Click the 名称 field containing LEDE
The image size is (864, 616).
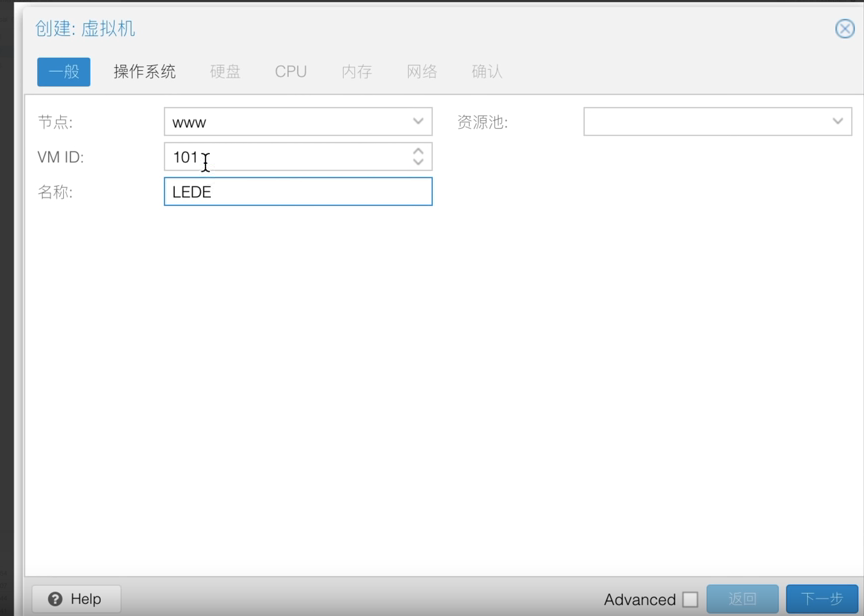click(298, 191)
